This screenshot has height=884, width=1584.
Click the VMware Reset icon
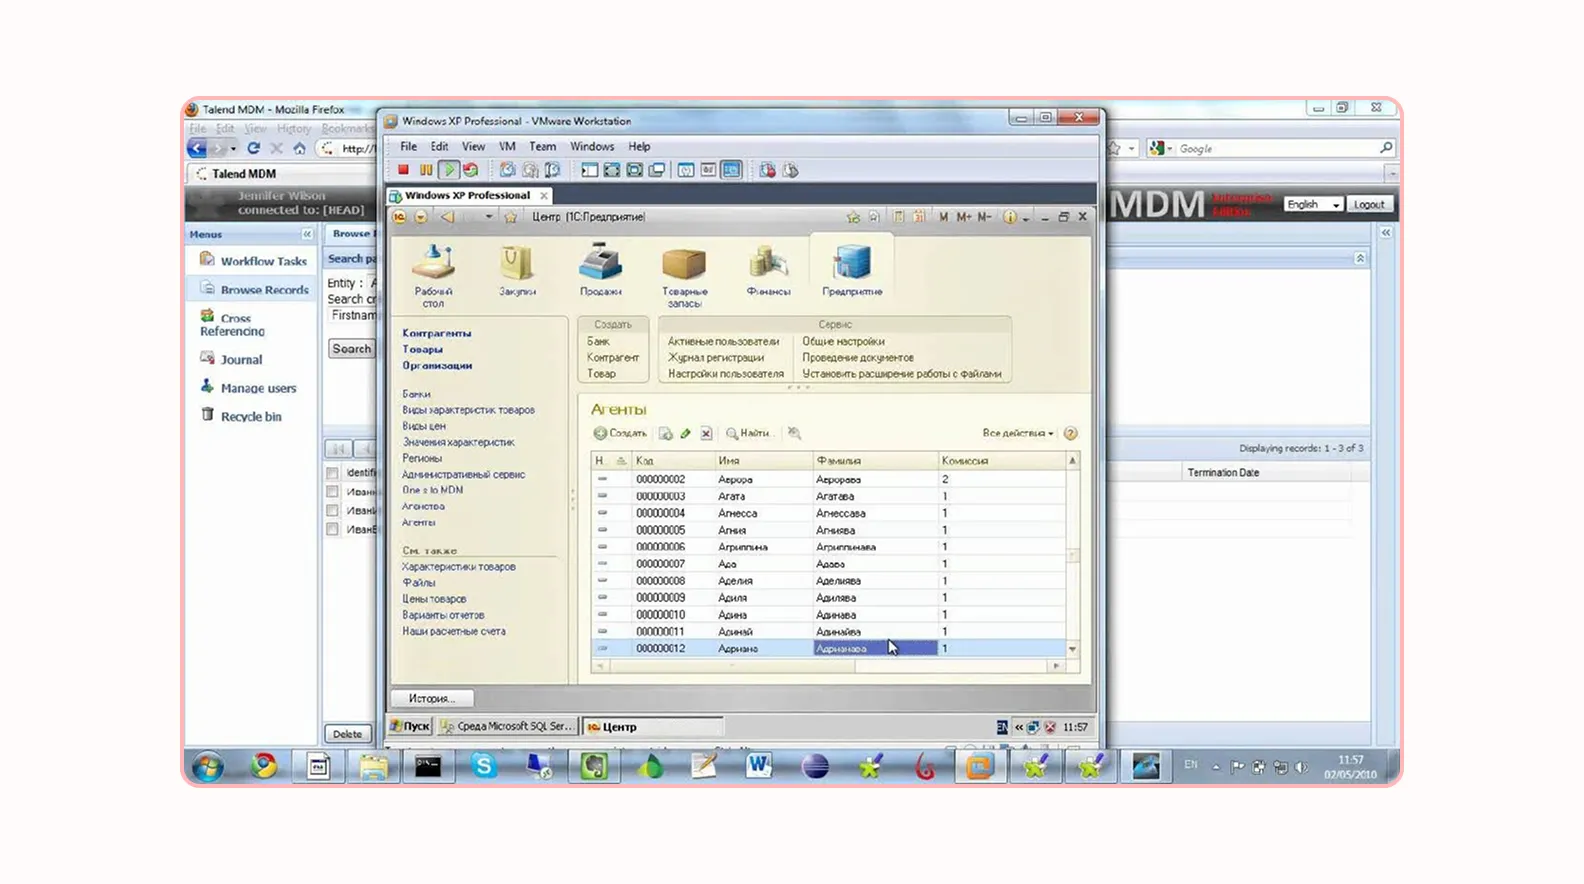coord(470,170)
